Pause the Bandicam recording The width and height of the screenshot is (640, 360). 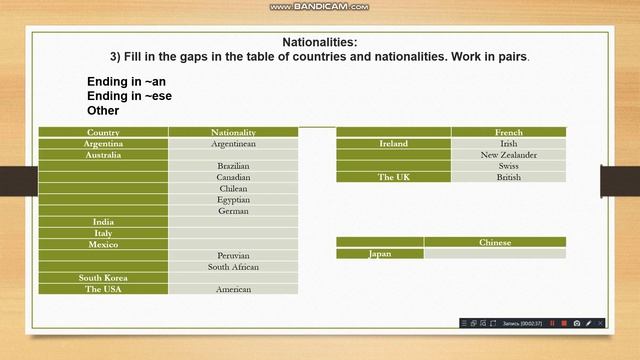point(552,323)
